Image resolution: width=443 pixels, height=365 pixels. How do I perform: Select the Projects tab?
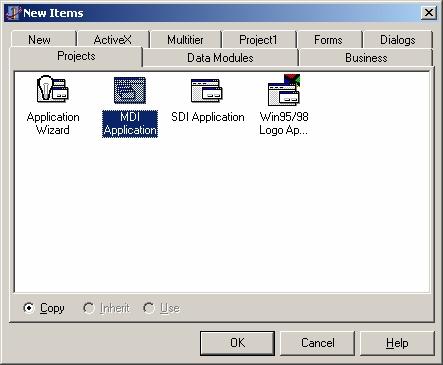click(x=76, y=56)
